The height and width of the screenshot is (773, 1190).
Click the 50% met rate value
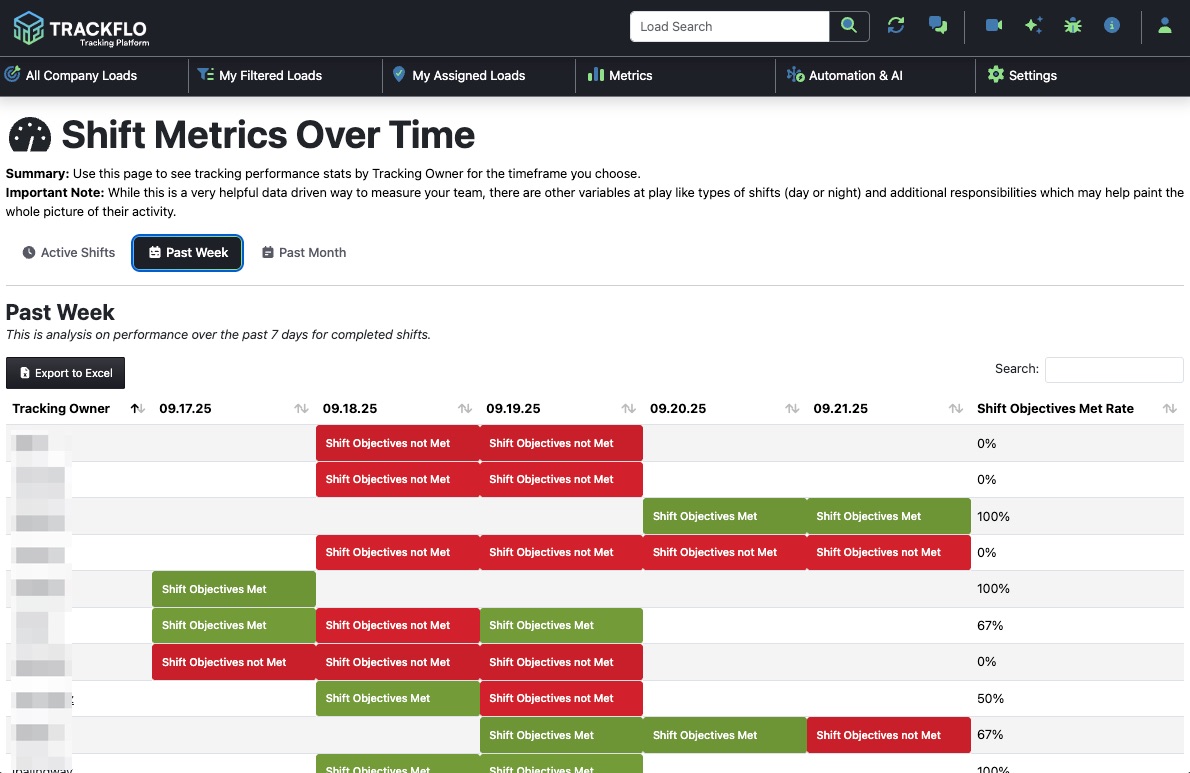[x=990, y=699]
